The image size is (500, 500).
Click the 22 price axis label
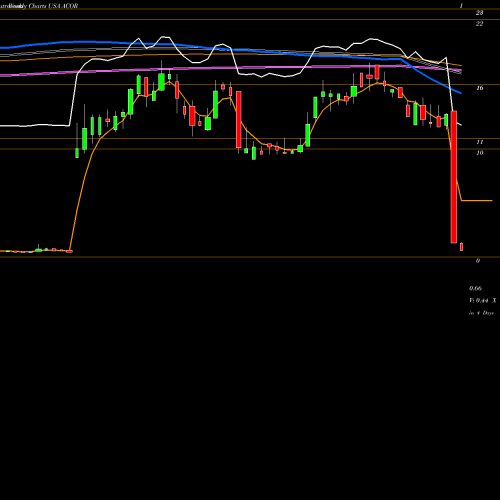click(x=479, y=23)
